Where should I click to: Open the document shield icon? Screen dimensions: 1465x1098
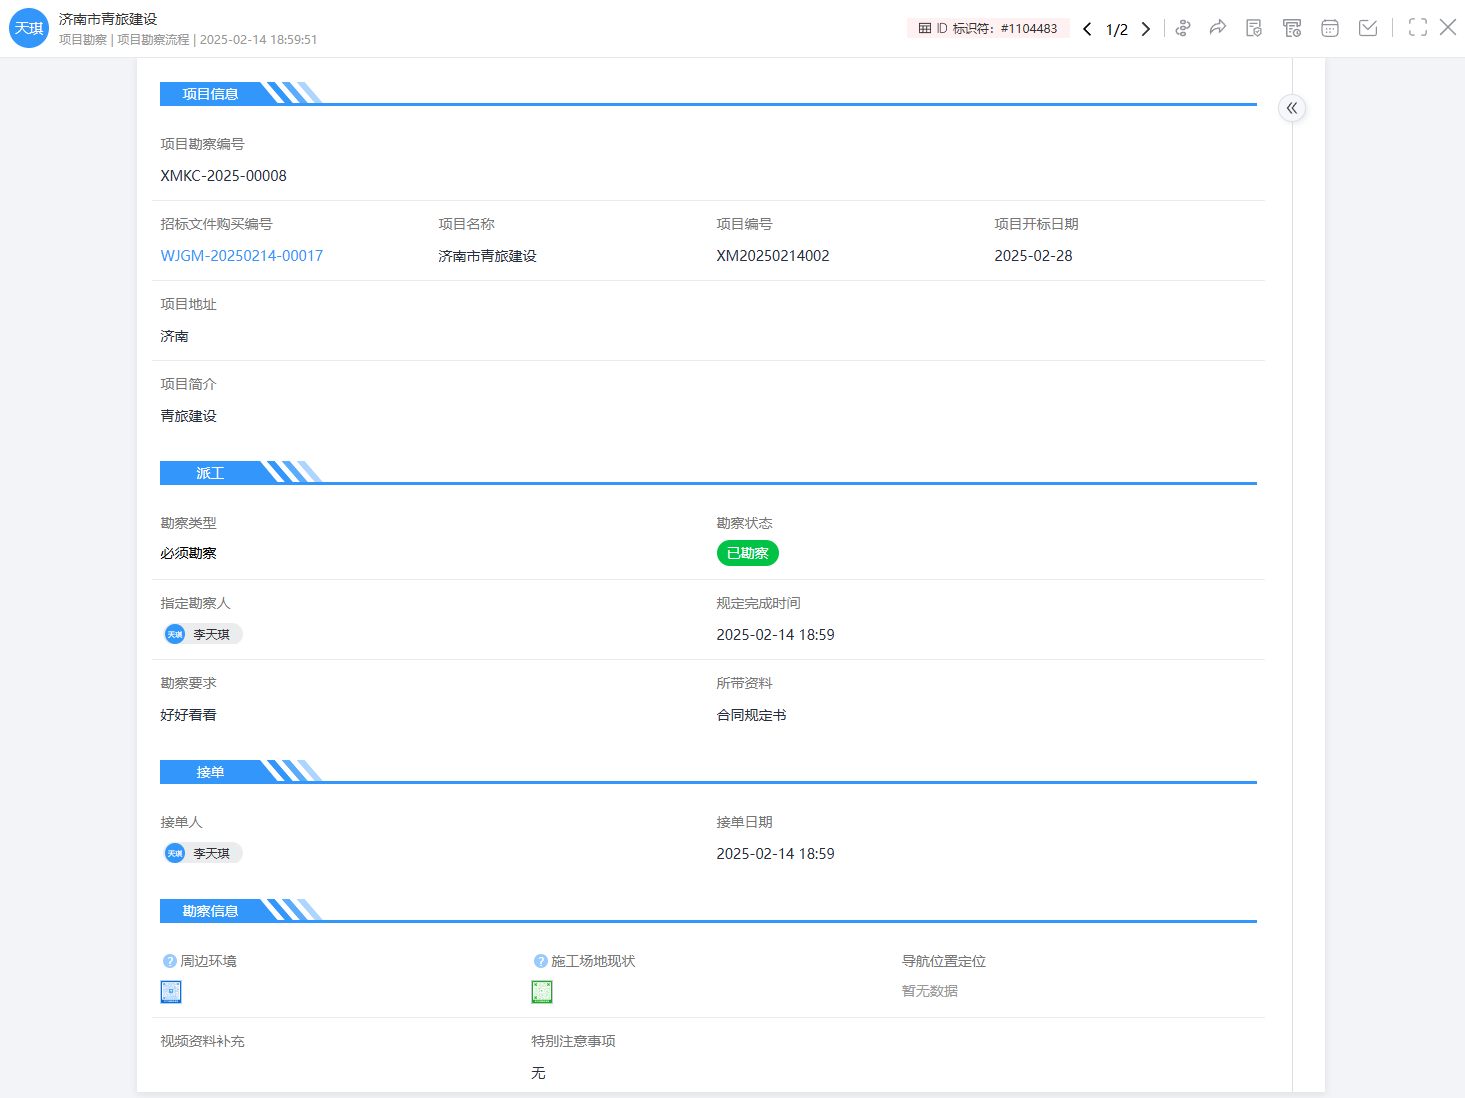click(x=1254, y=28)
